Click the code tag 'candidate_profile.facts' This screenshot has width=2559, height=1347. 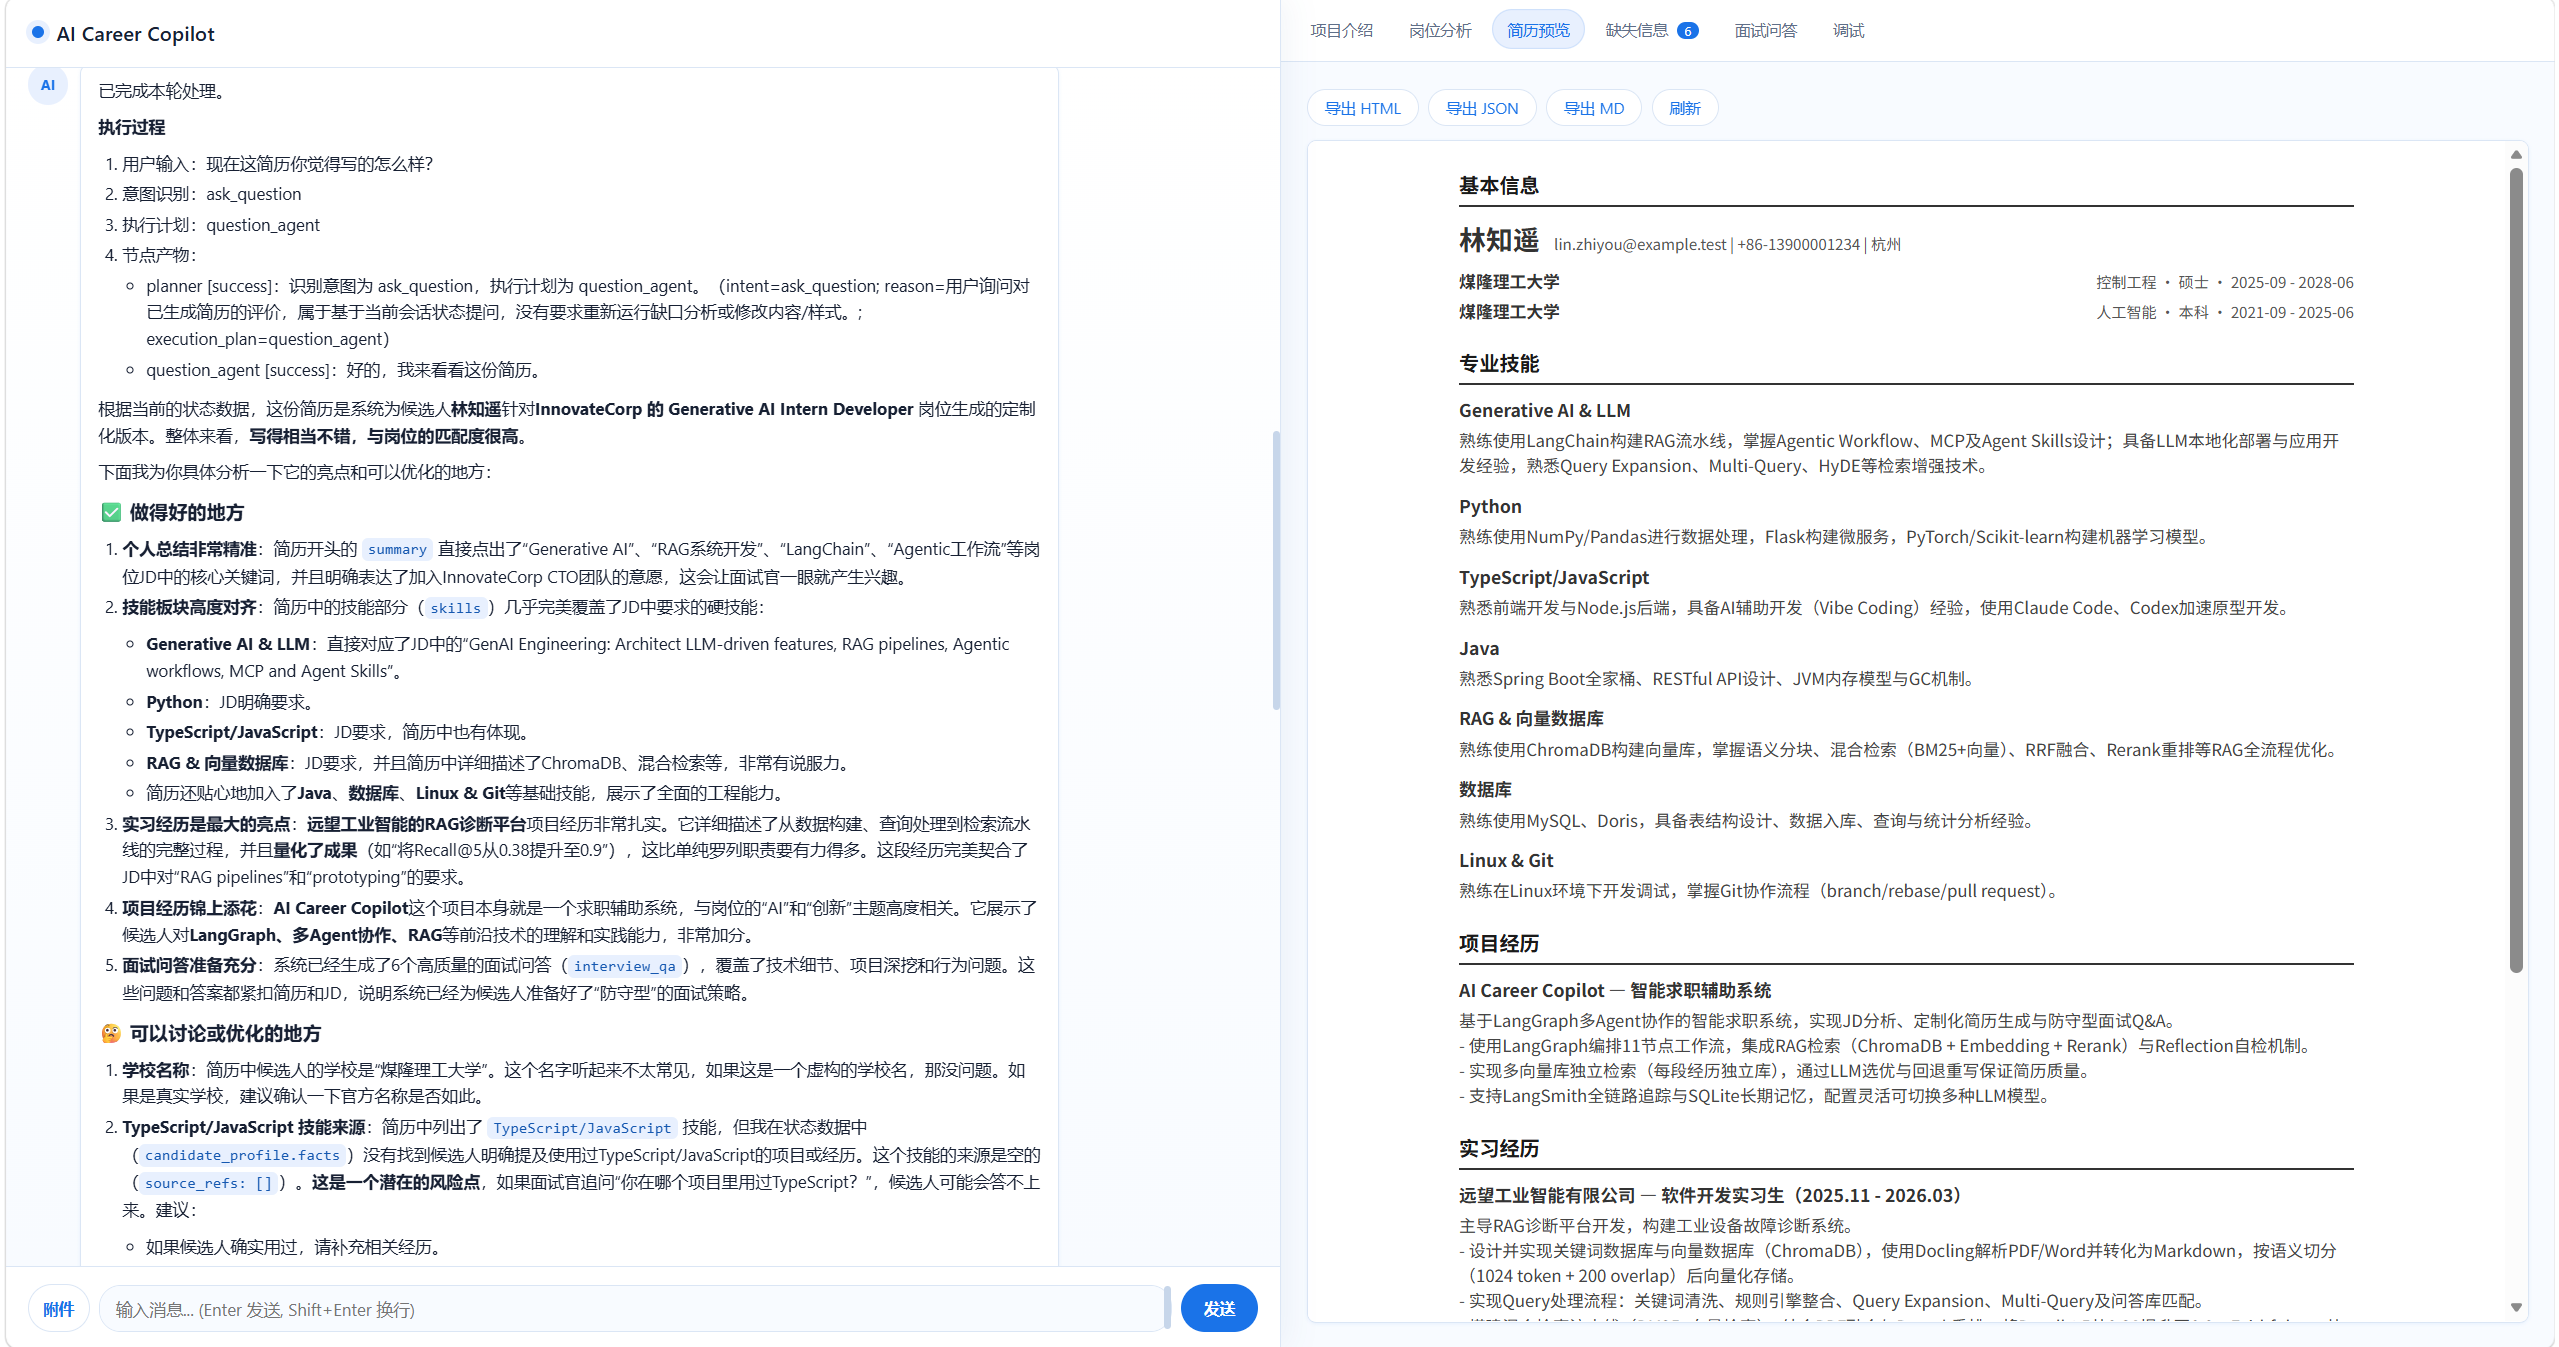click(242, 1155)
